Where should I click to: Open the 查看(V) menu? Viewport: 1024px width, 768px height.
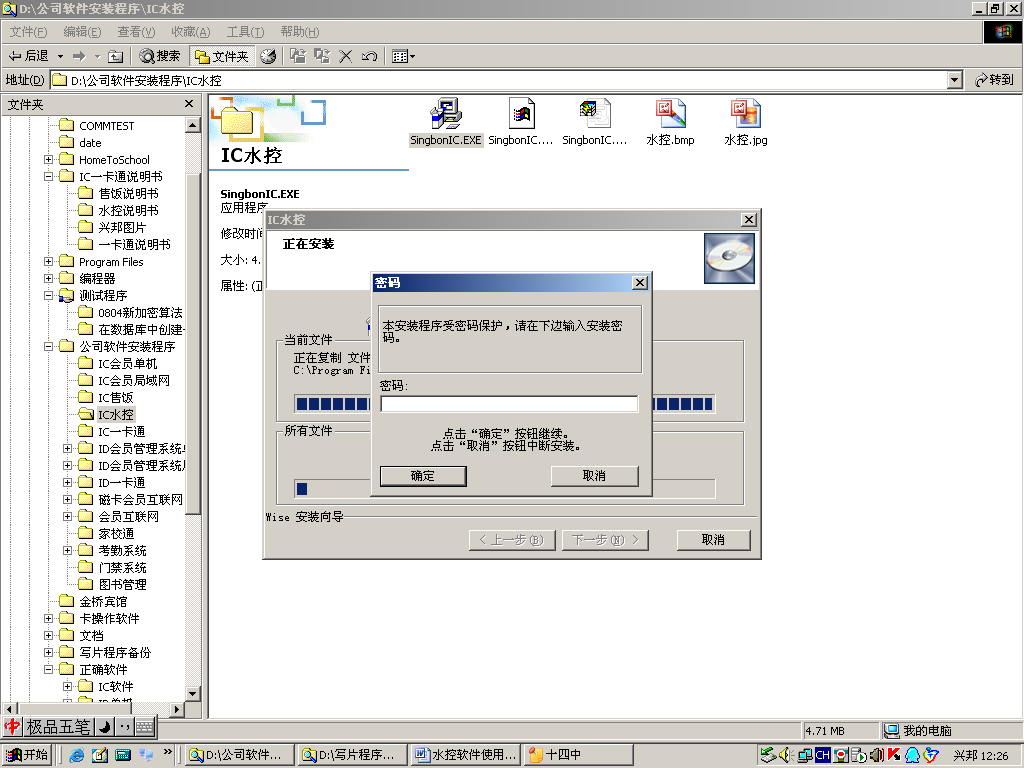pos(136,32)
